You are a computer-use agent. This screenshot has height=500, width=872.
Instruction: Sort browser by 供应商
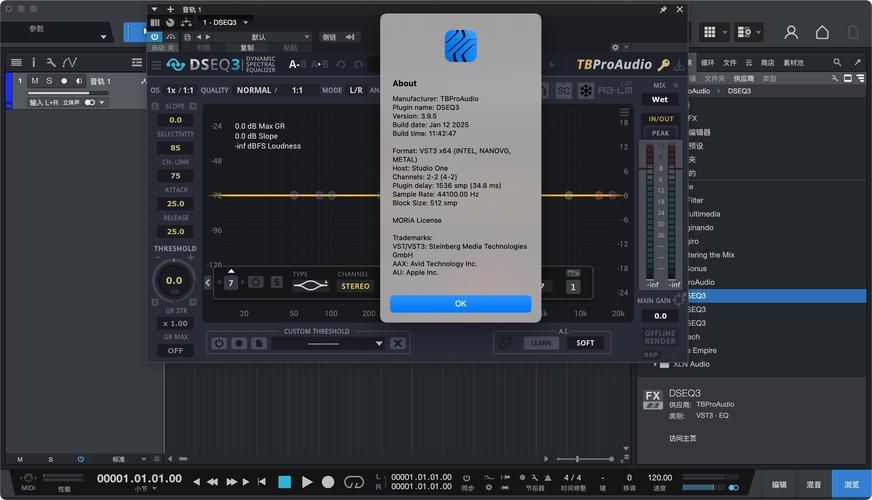pos(744,78)
